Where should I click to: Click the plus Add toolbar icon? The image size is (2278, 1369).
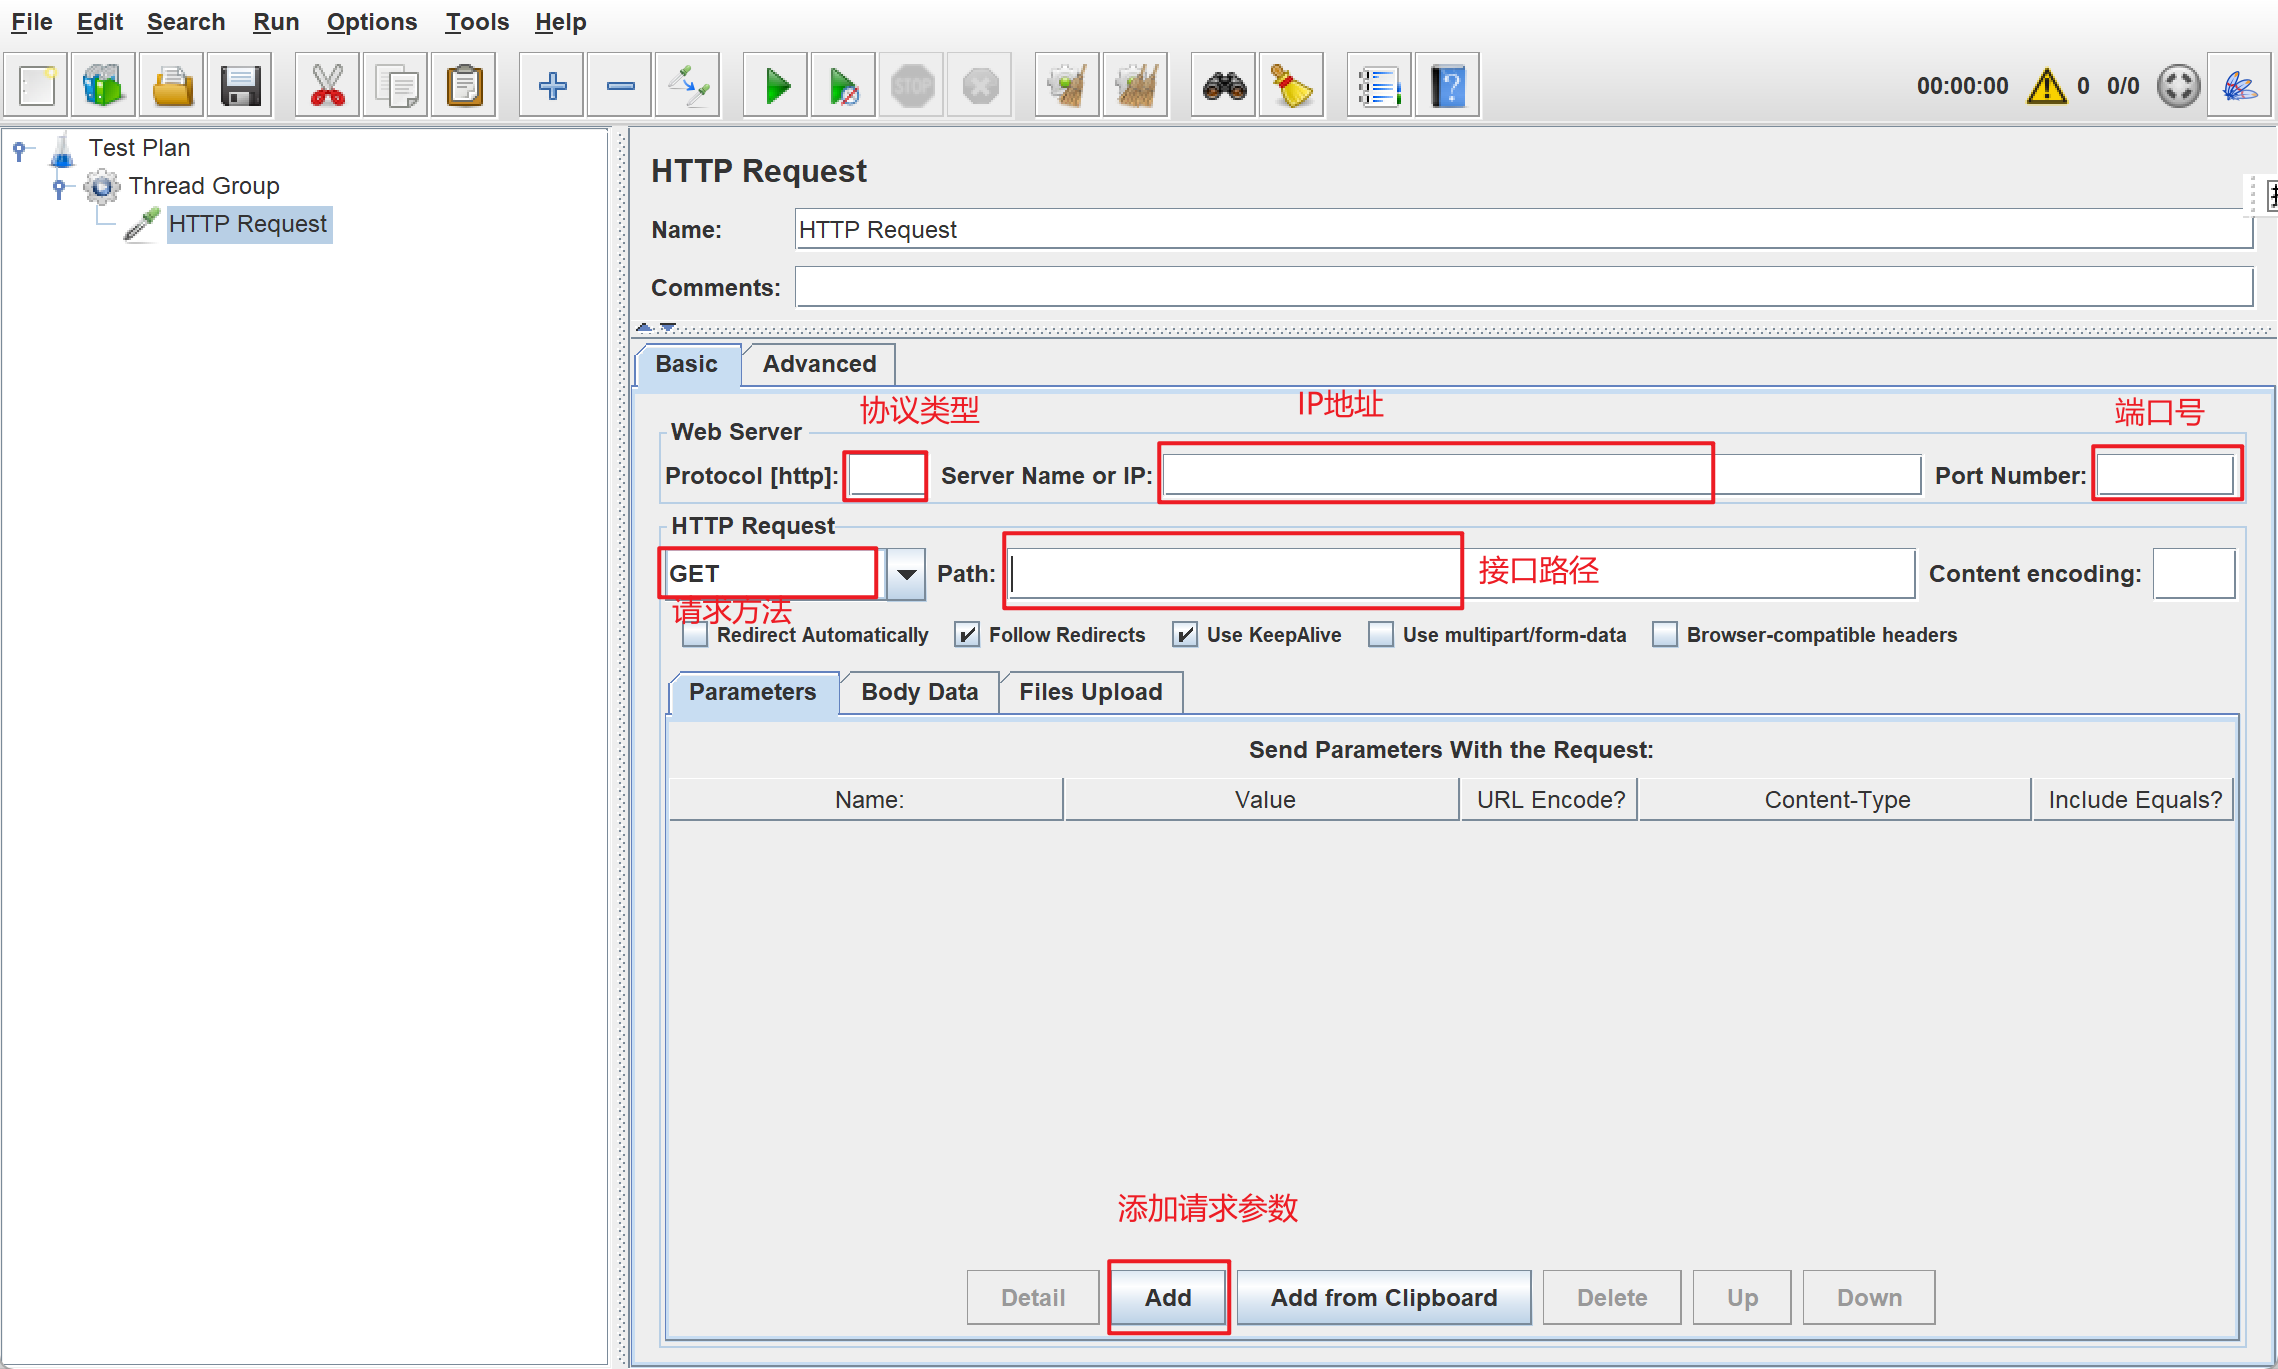point(552,86)
